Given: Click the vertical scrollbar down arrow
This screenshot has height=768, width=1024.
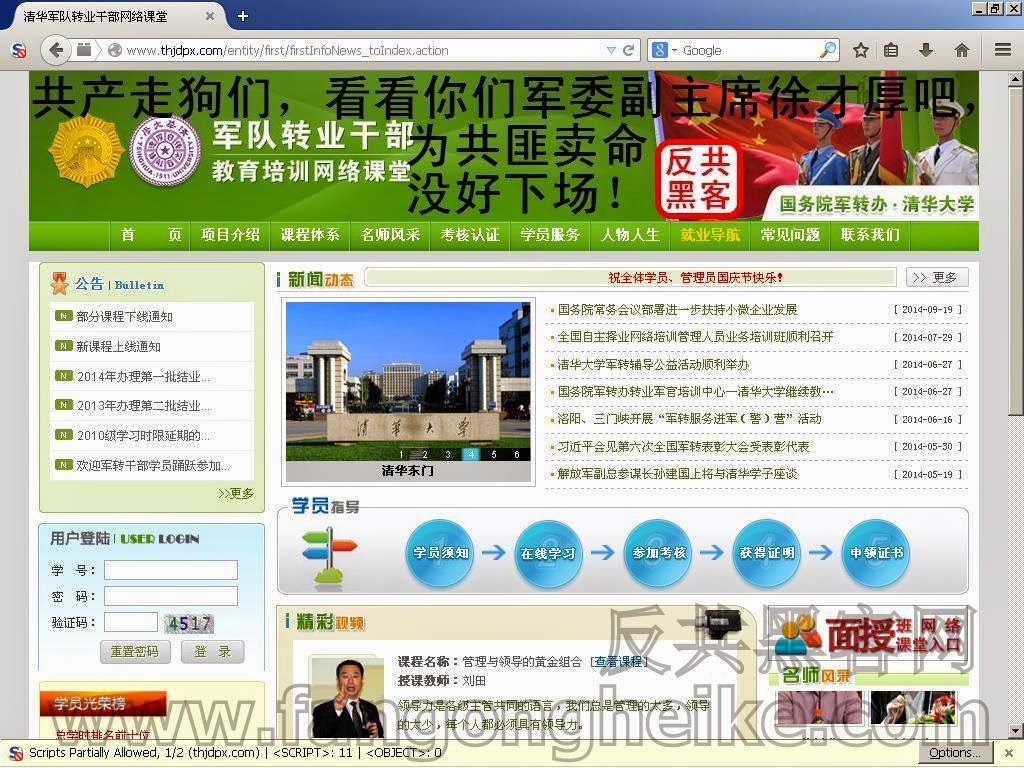Looking at the screenshot, I should click(x=1014, y=730).
